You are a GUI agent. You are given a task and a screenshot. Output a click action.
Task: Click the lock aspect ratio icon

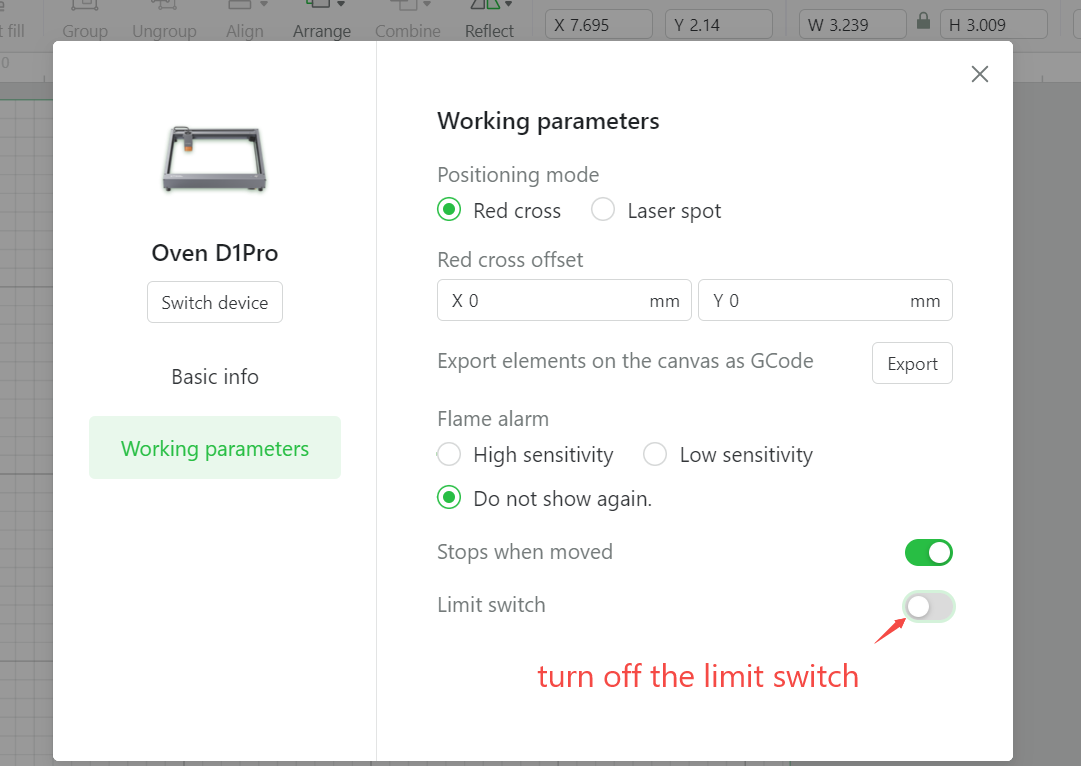point(923,22)
